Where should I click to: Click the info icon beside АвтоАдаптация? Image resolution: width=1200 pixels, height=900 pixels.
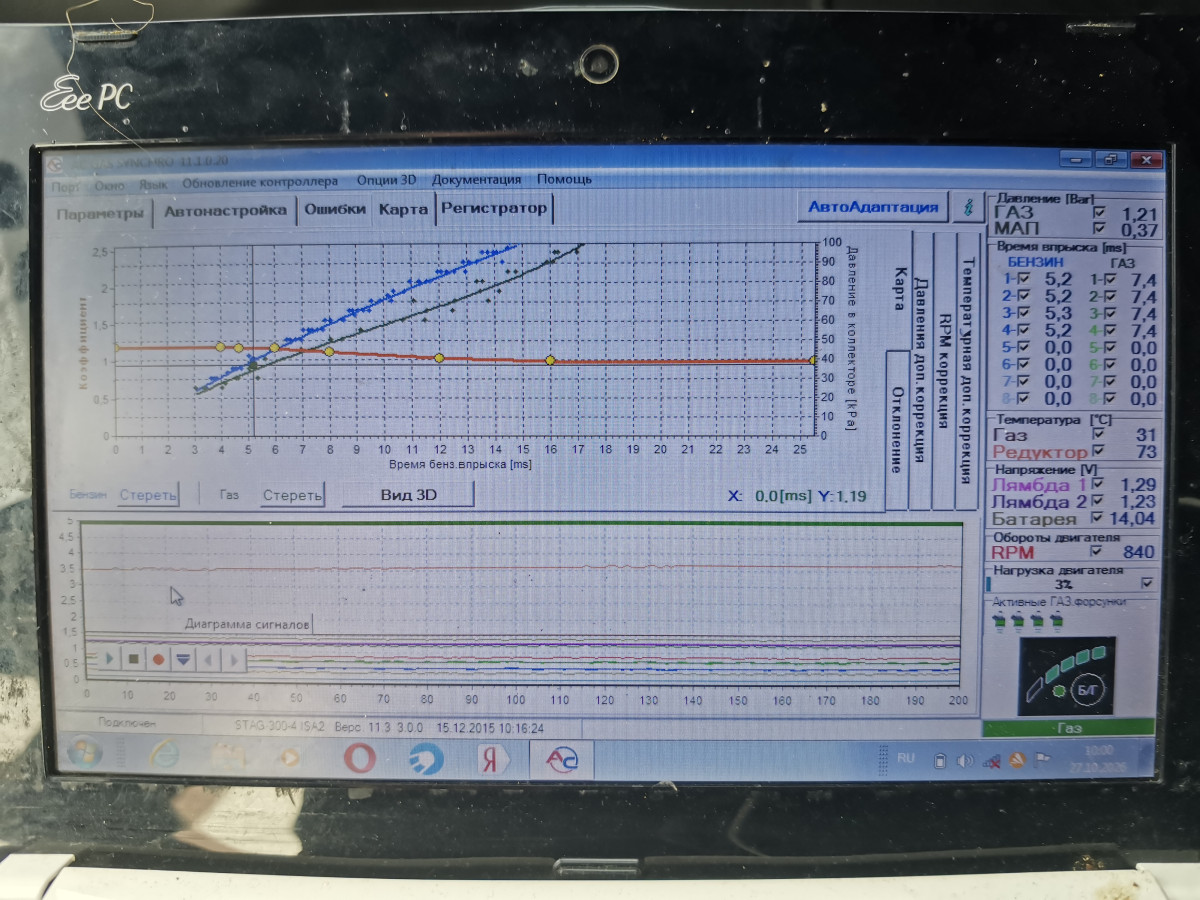point(967,207)
